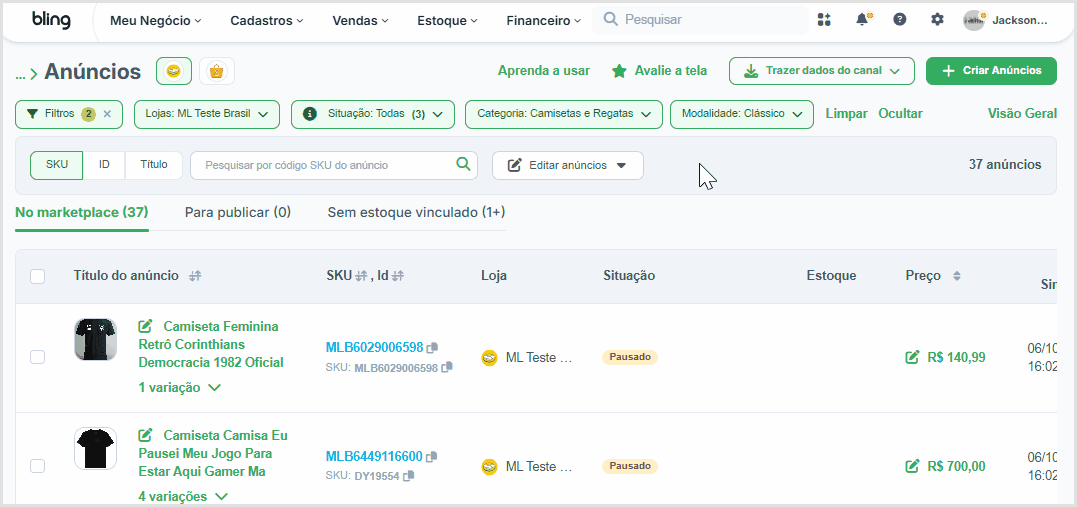The height and width of the screenshot is (507, 1077).
Task: Open Trazer dados do canal dropdown
Action: 821,71
